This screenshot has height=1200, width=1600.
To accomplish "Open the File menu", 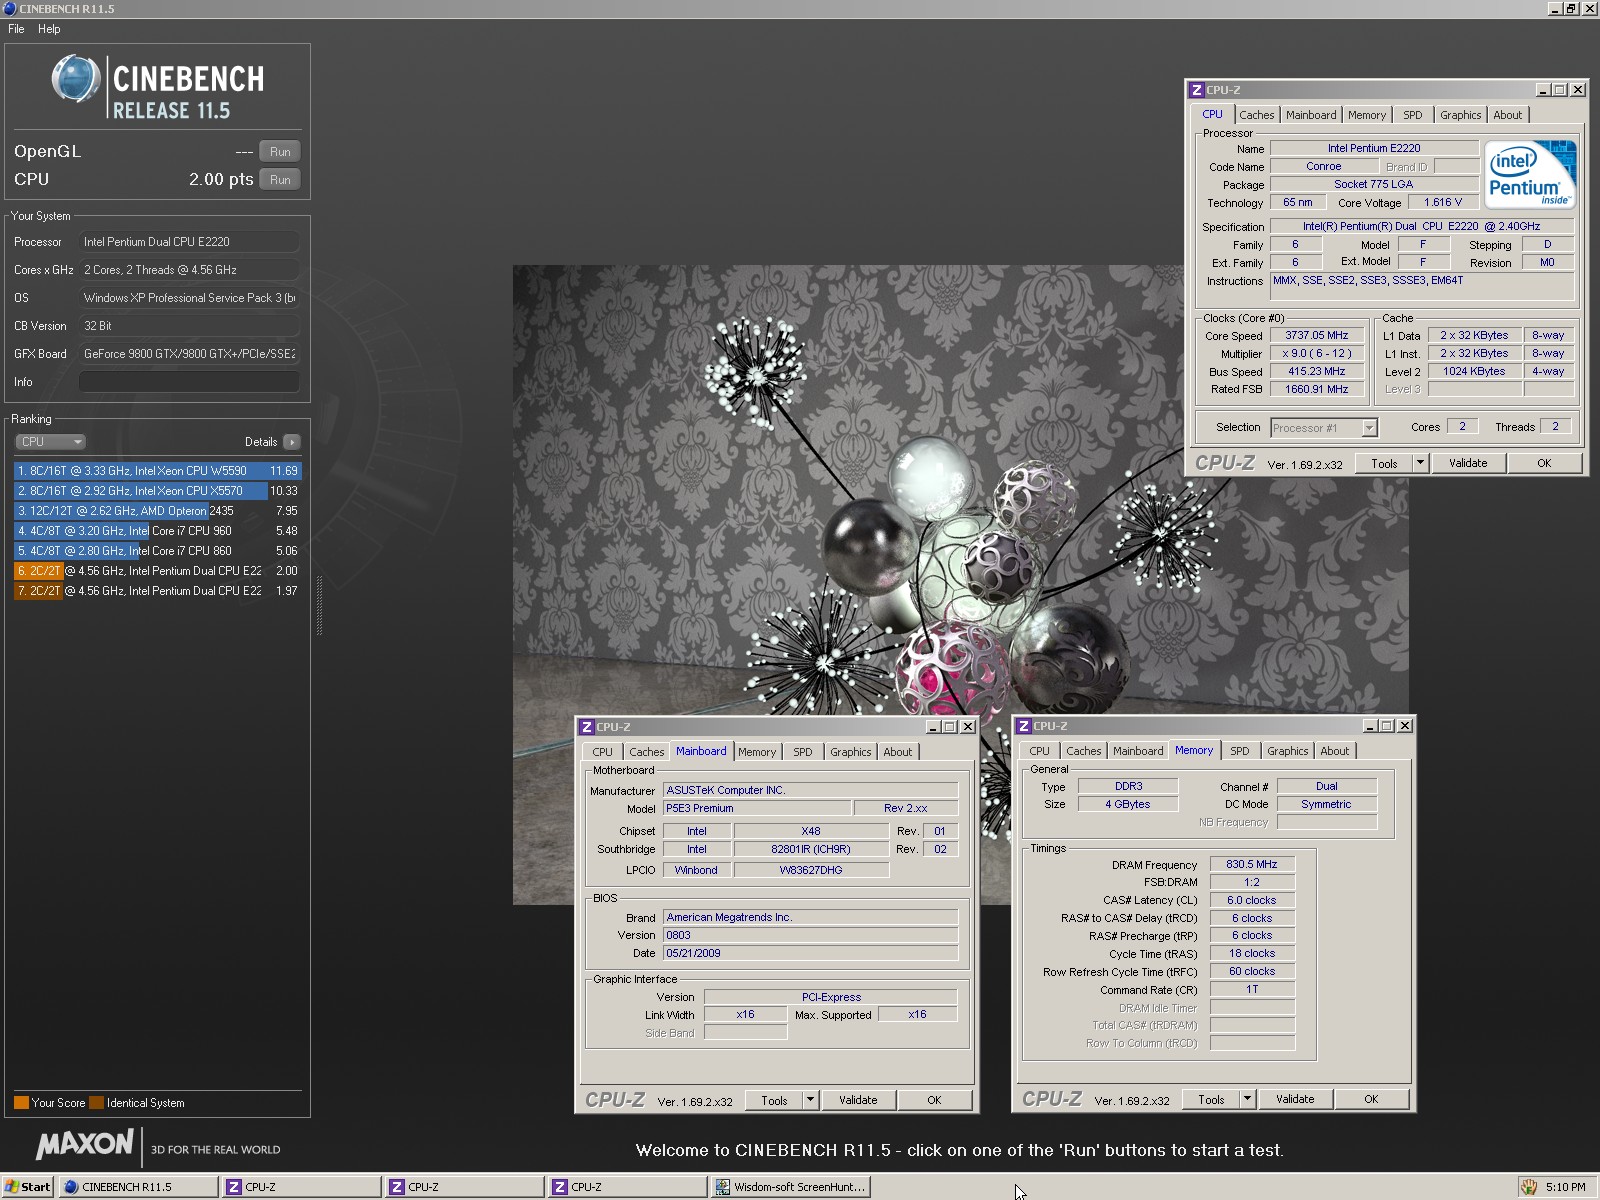I will 16,29.
